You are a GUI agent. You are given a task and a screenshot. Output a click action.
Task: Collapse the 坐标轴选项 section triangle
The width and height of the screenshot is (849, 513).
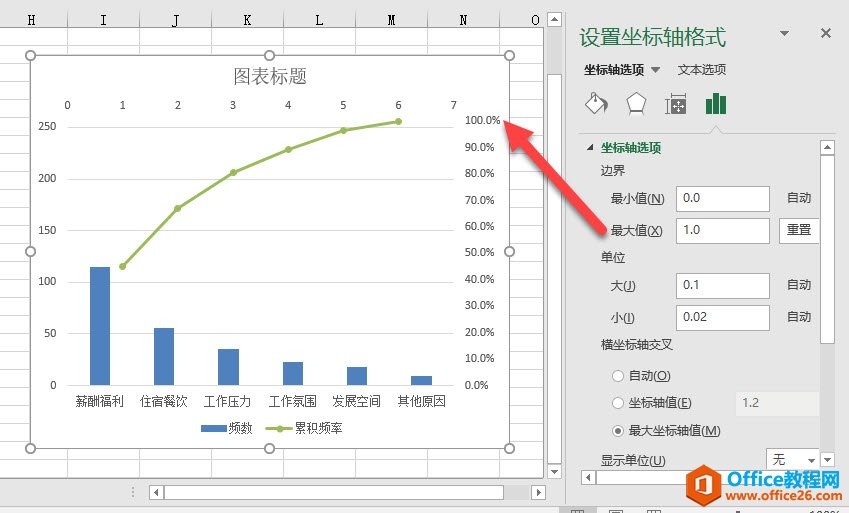coord(591,148)
